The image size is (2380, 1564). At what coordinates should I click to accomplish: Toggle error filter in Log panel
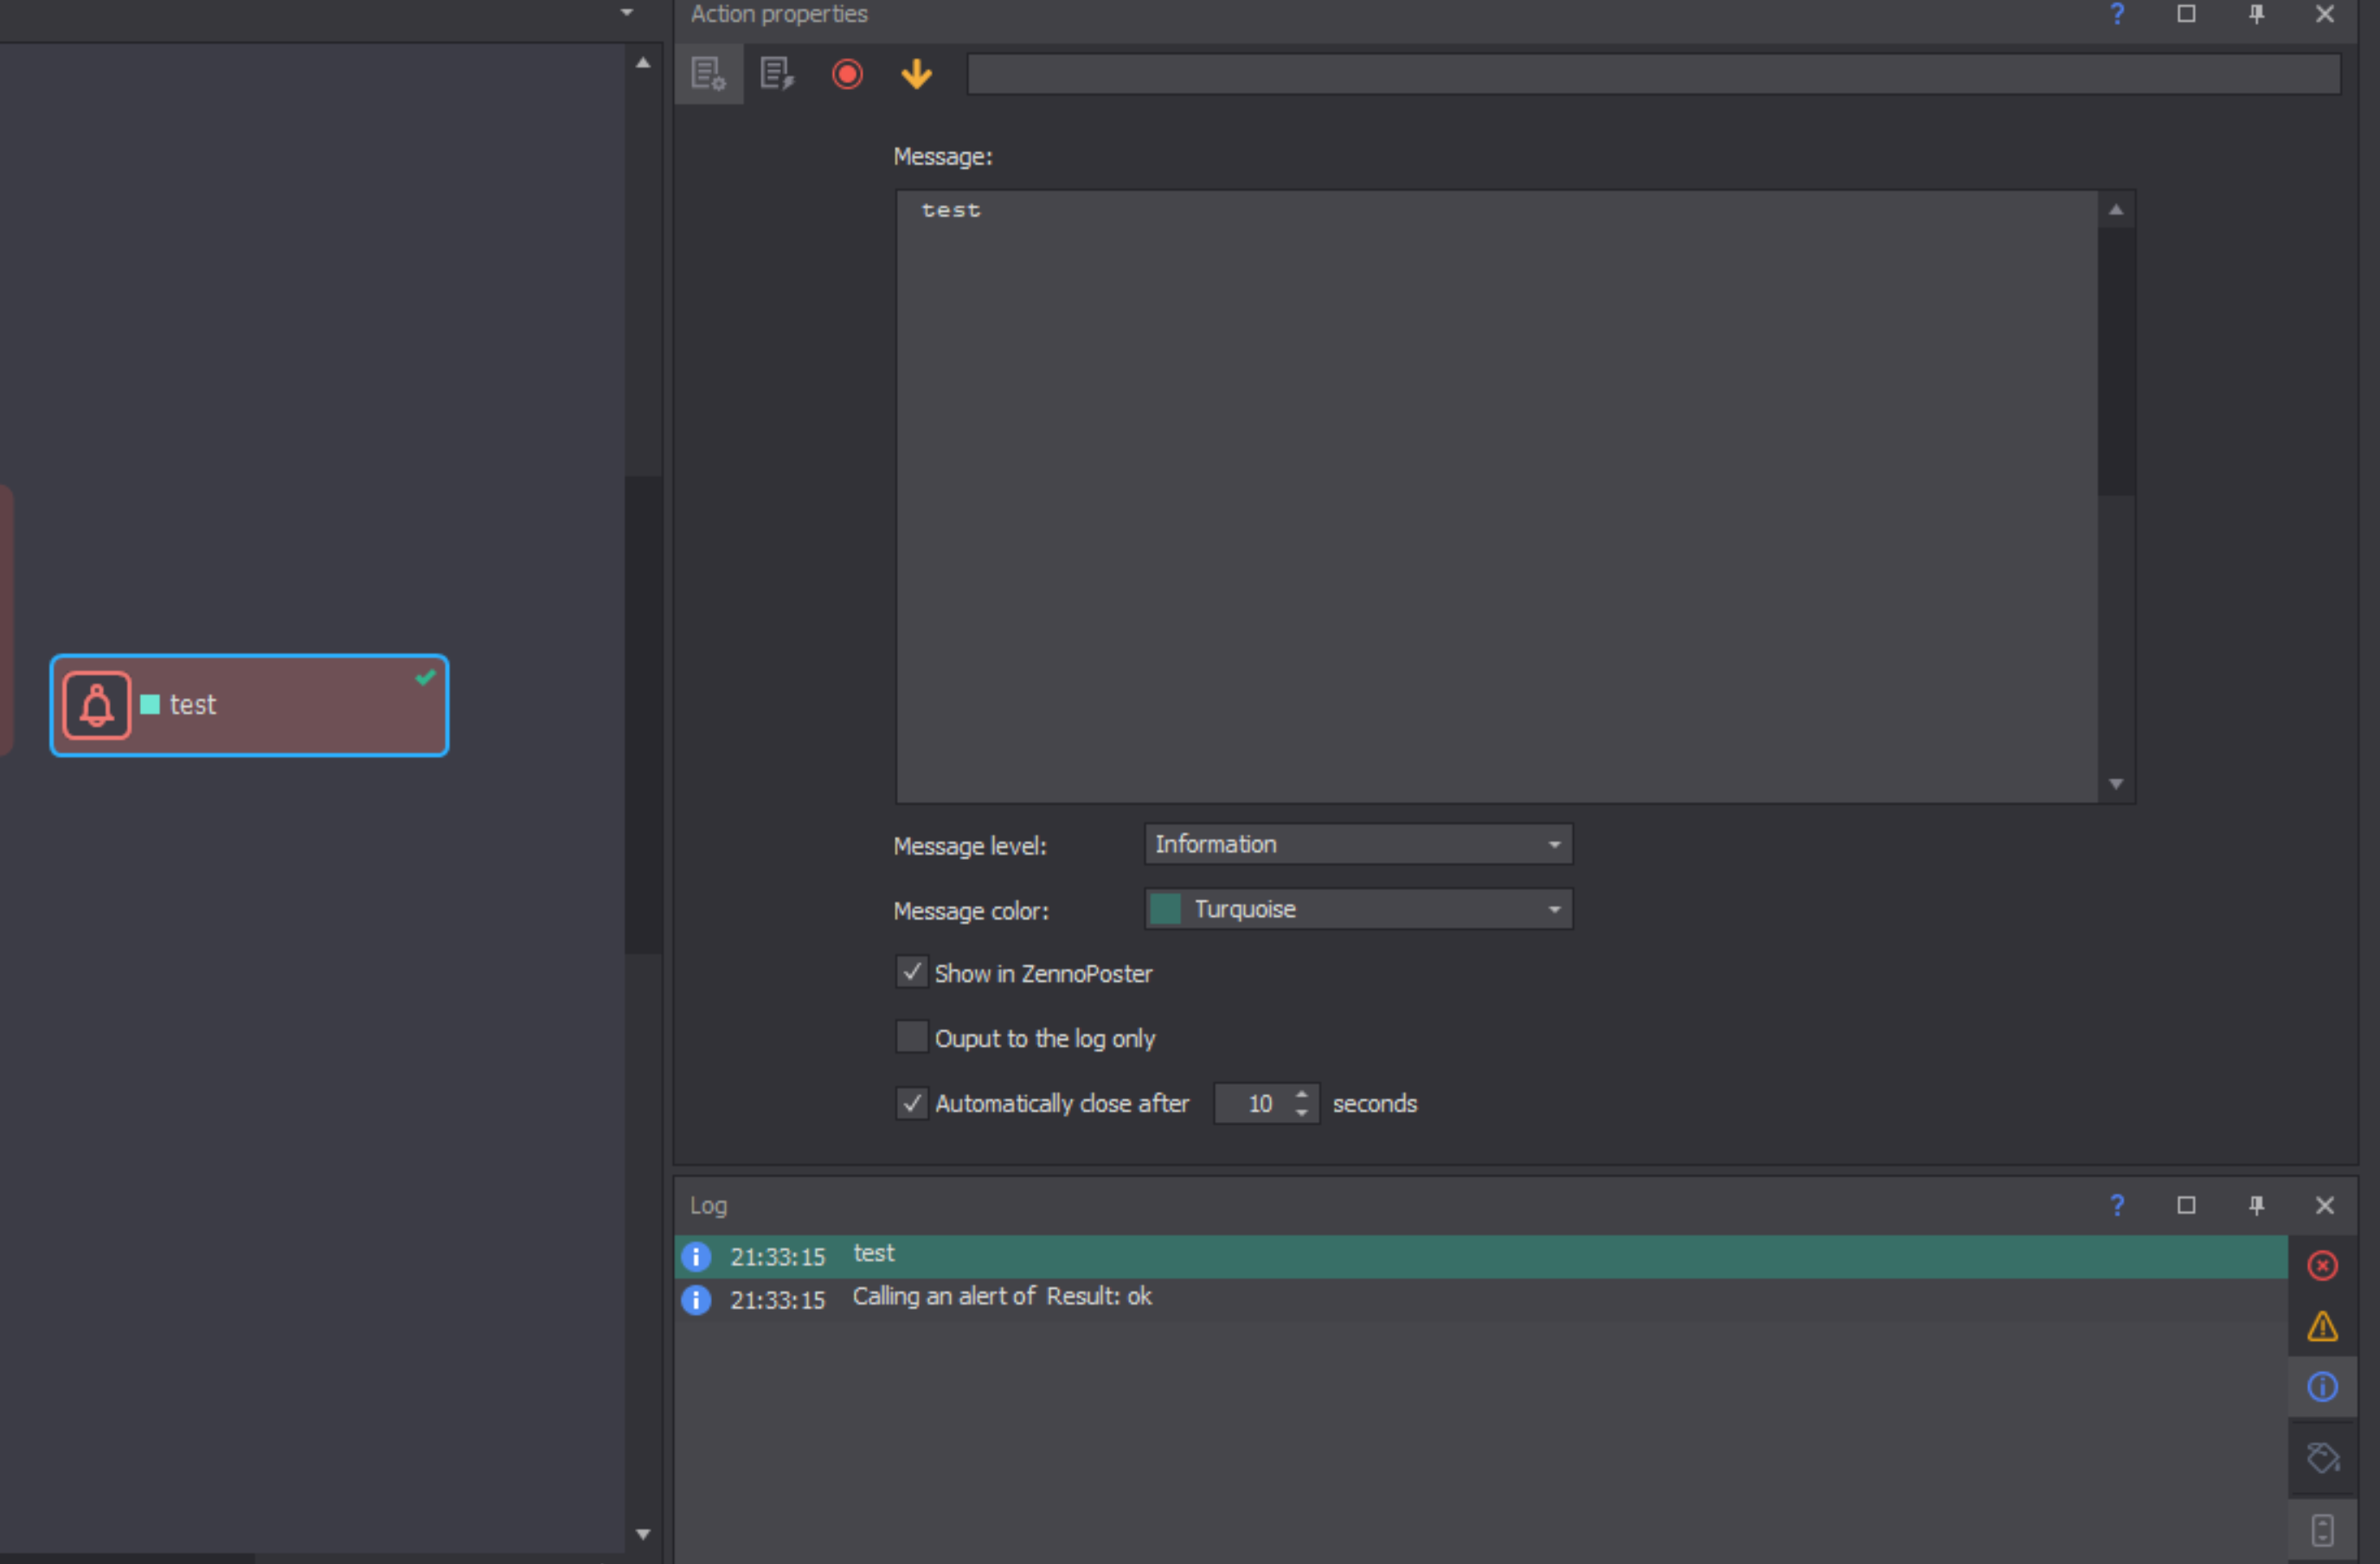(2322, 1266)
